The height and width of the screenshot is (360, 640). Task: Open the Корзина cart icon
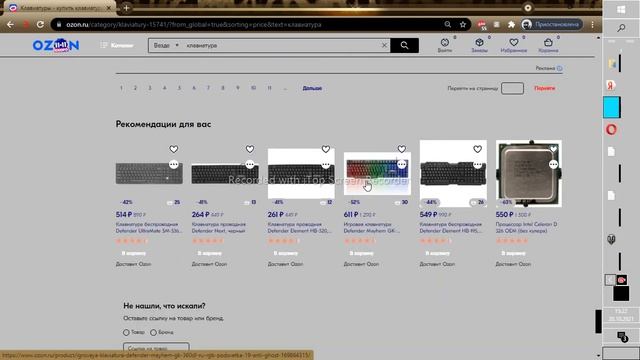[548, 45]
